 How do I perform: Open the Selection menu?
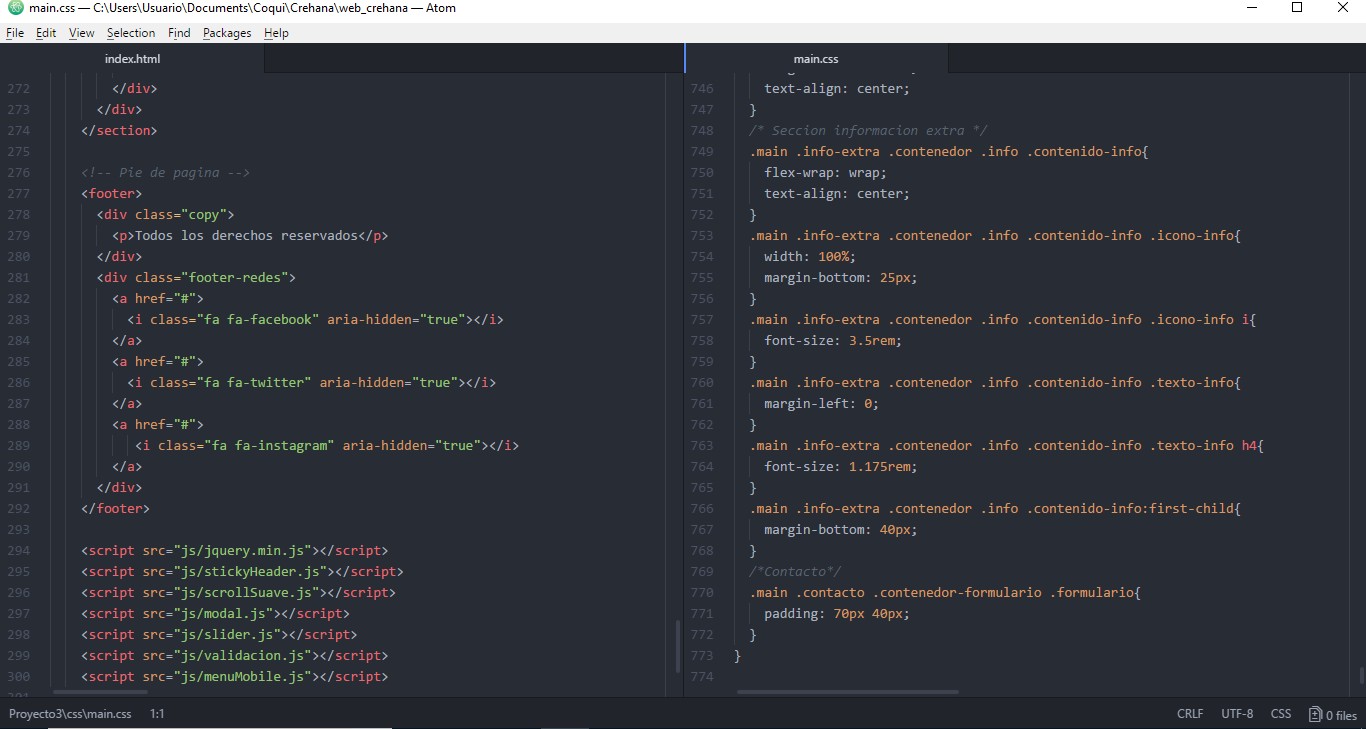(131, 33)
